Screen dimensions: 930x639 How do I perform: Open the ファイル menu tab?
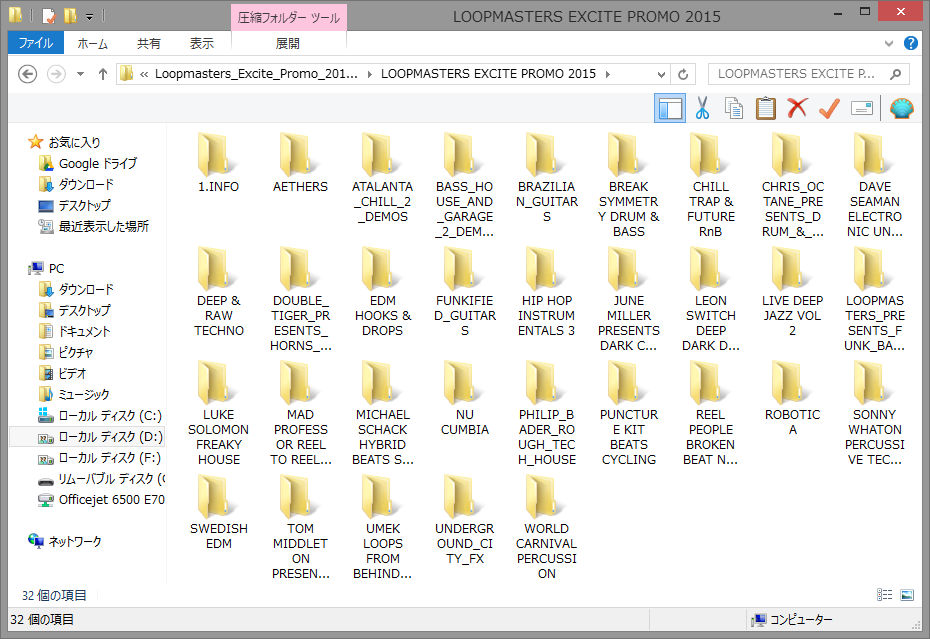[36, 43]
